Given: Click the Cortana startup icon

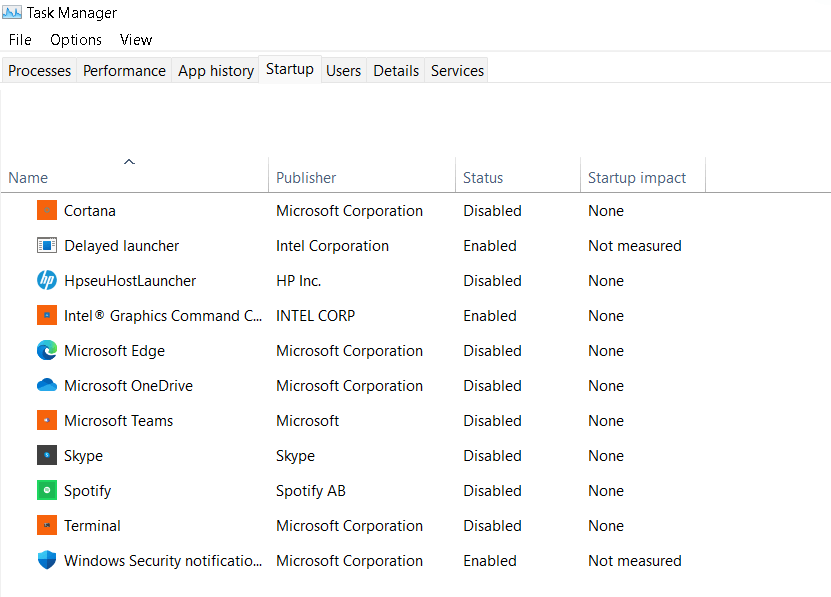Looking at the screenshot, I should click(x=46, y=211).
